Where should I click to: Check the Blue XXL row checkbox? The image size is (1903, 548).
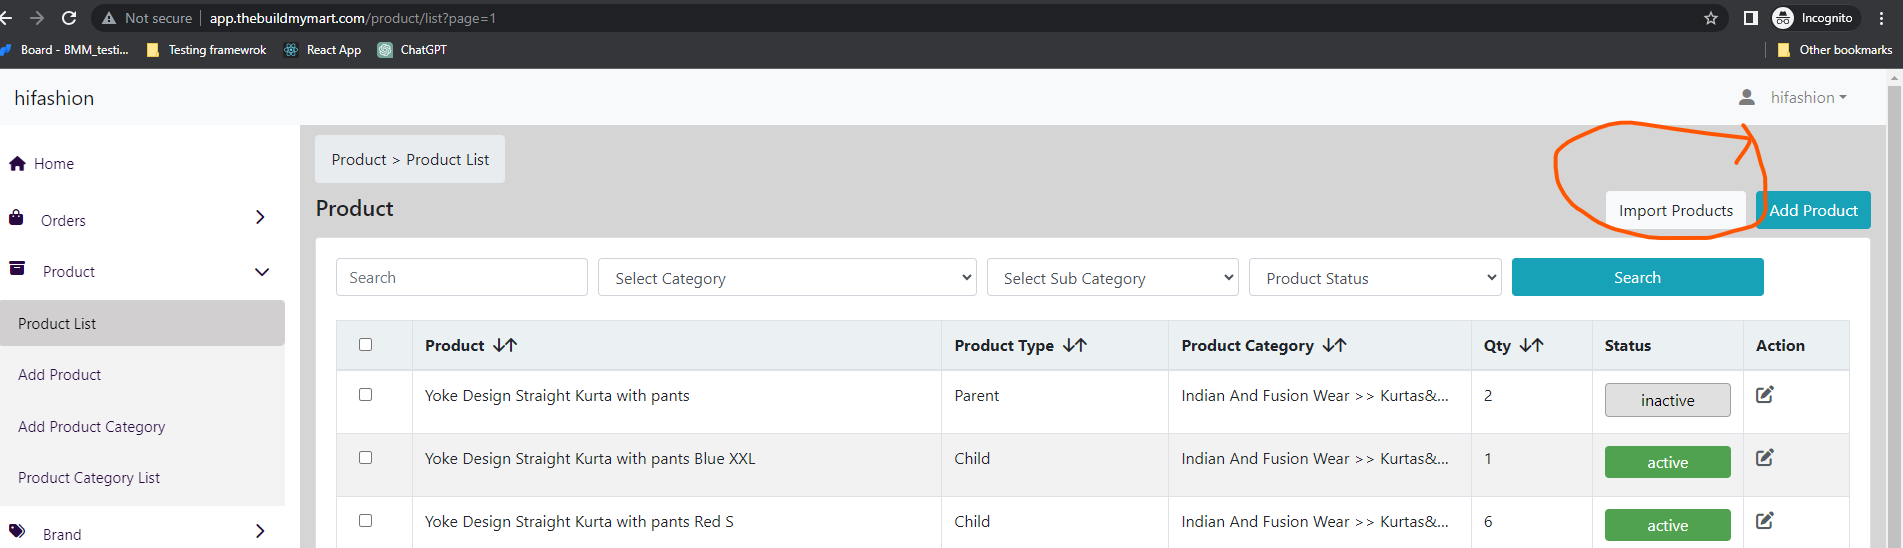(365, 457)
